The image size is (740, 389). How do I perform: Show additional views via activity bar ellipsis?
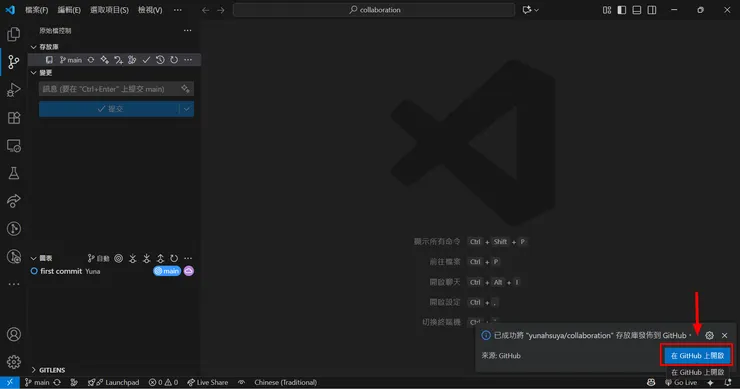14,284
